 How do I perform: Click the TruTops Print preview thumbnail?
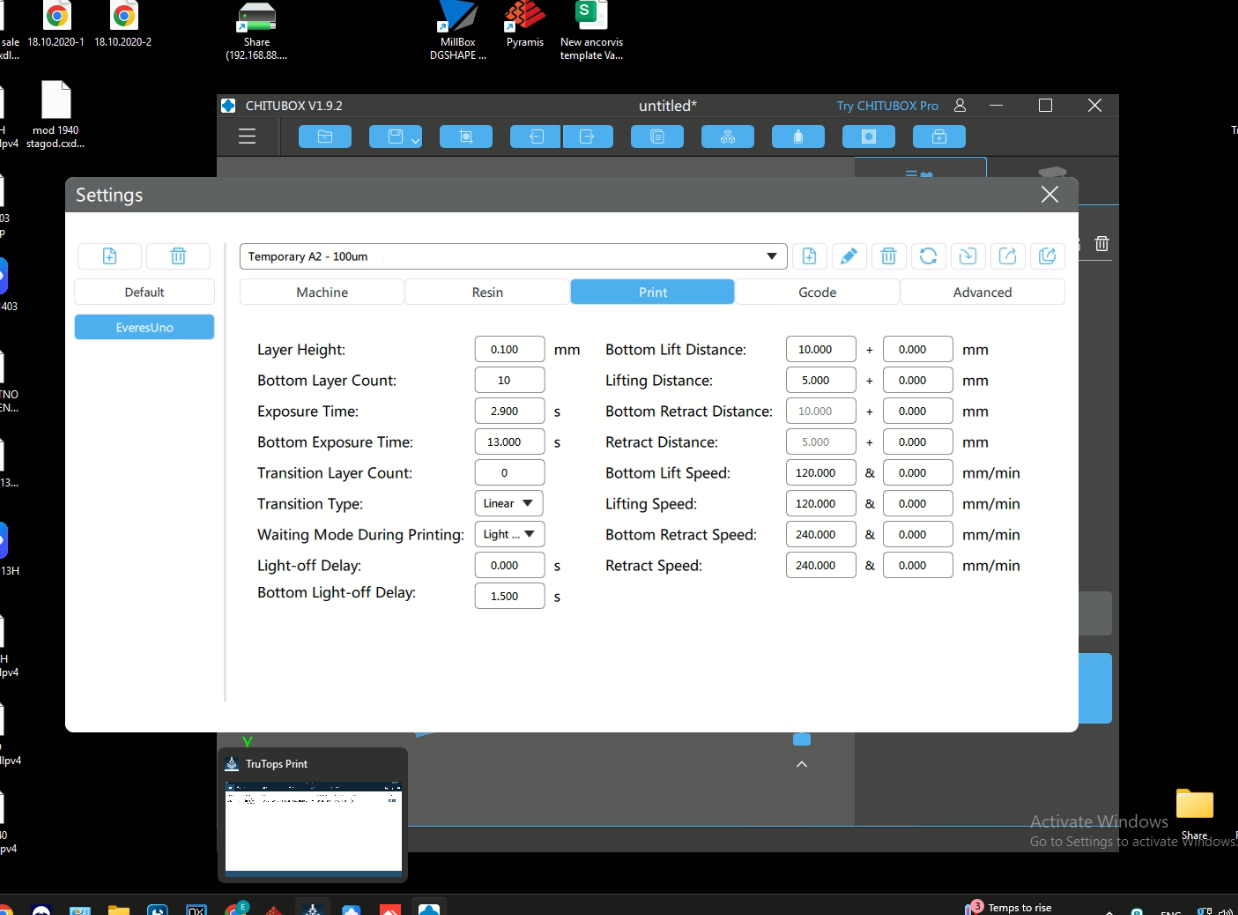[x=313, y=827]
